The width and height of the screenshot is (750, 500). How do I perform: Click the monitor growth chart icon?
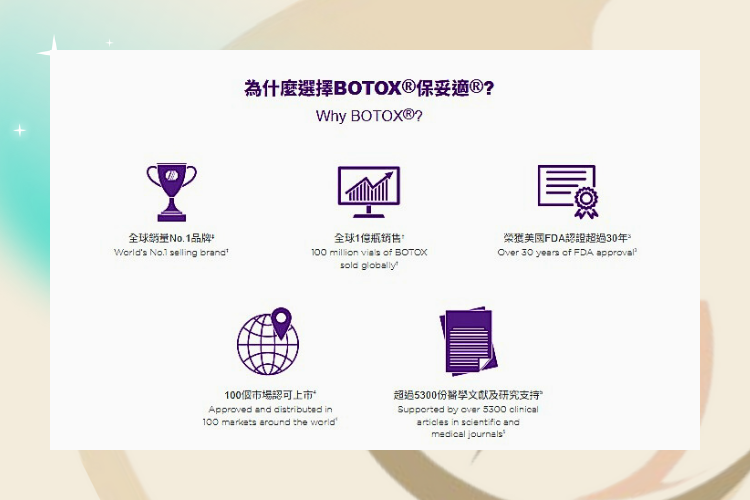click(369, 192)
